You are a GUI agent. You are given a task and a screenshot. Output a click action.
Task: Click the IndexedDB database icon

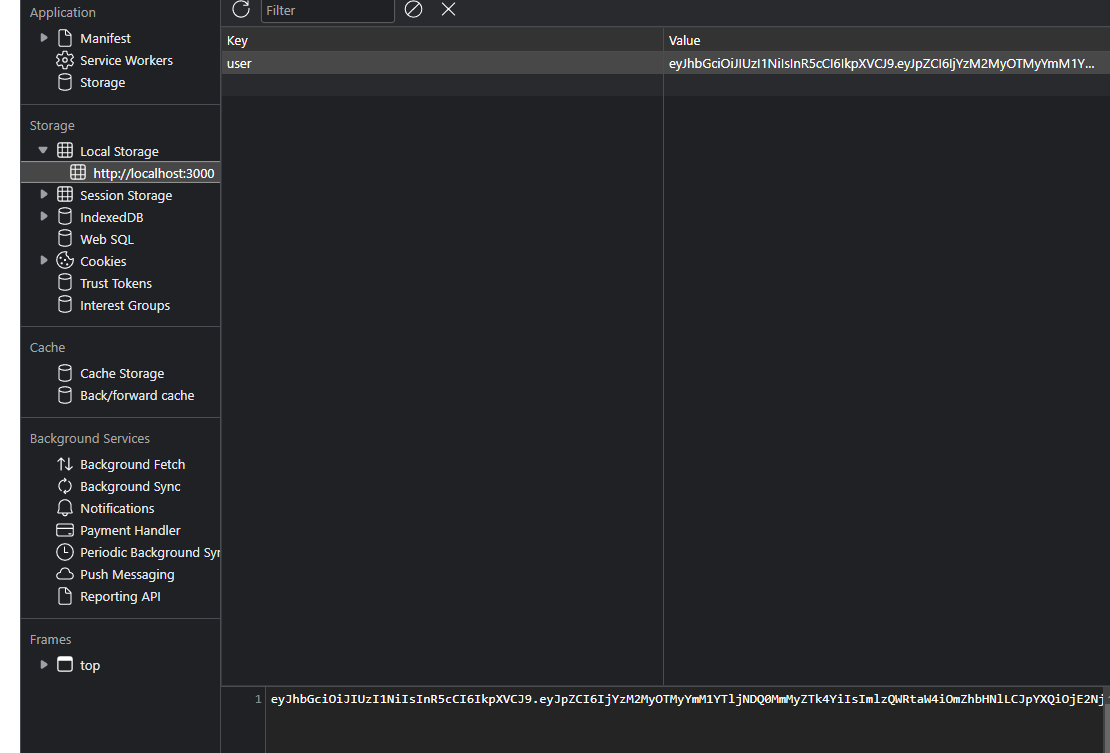tap(64, 217)
